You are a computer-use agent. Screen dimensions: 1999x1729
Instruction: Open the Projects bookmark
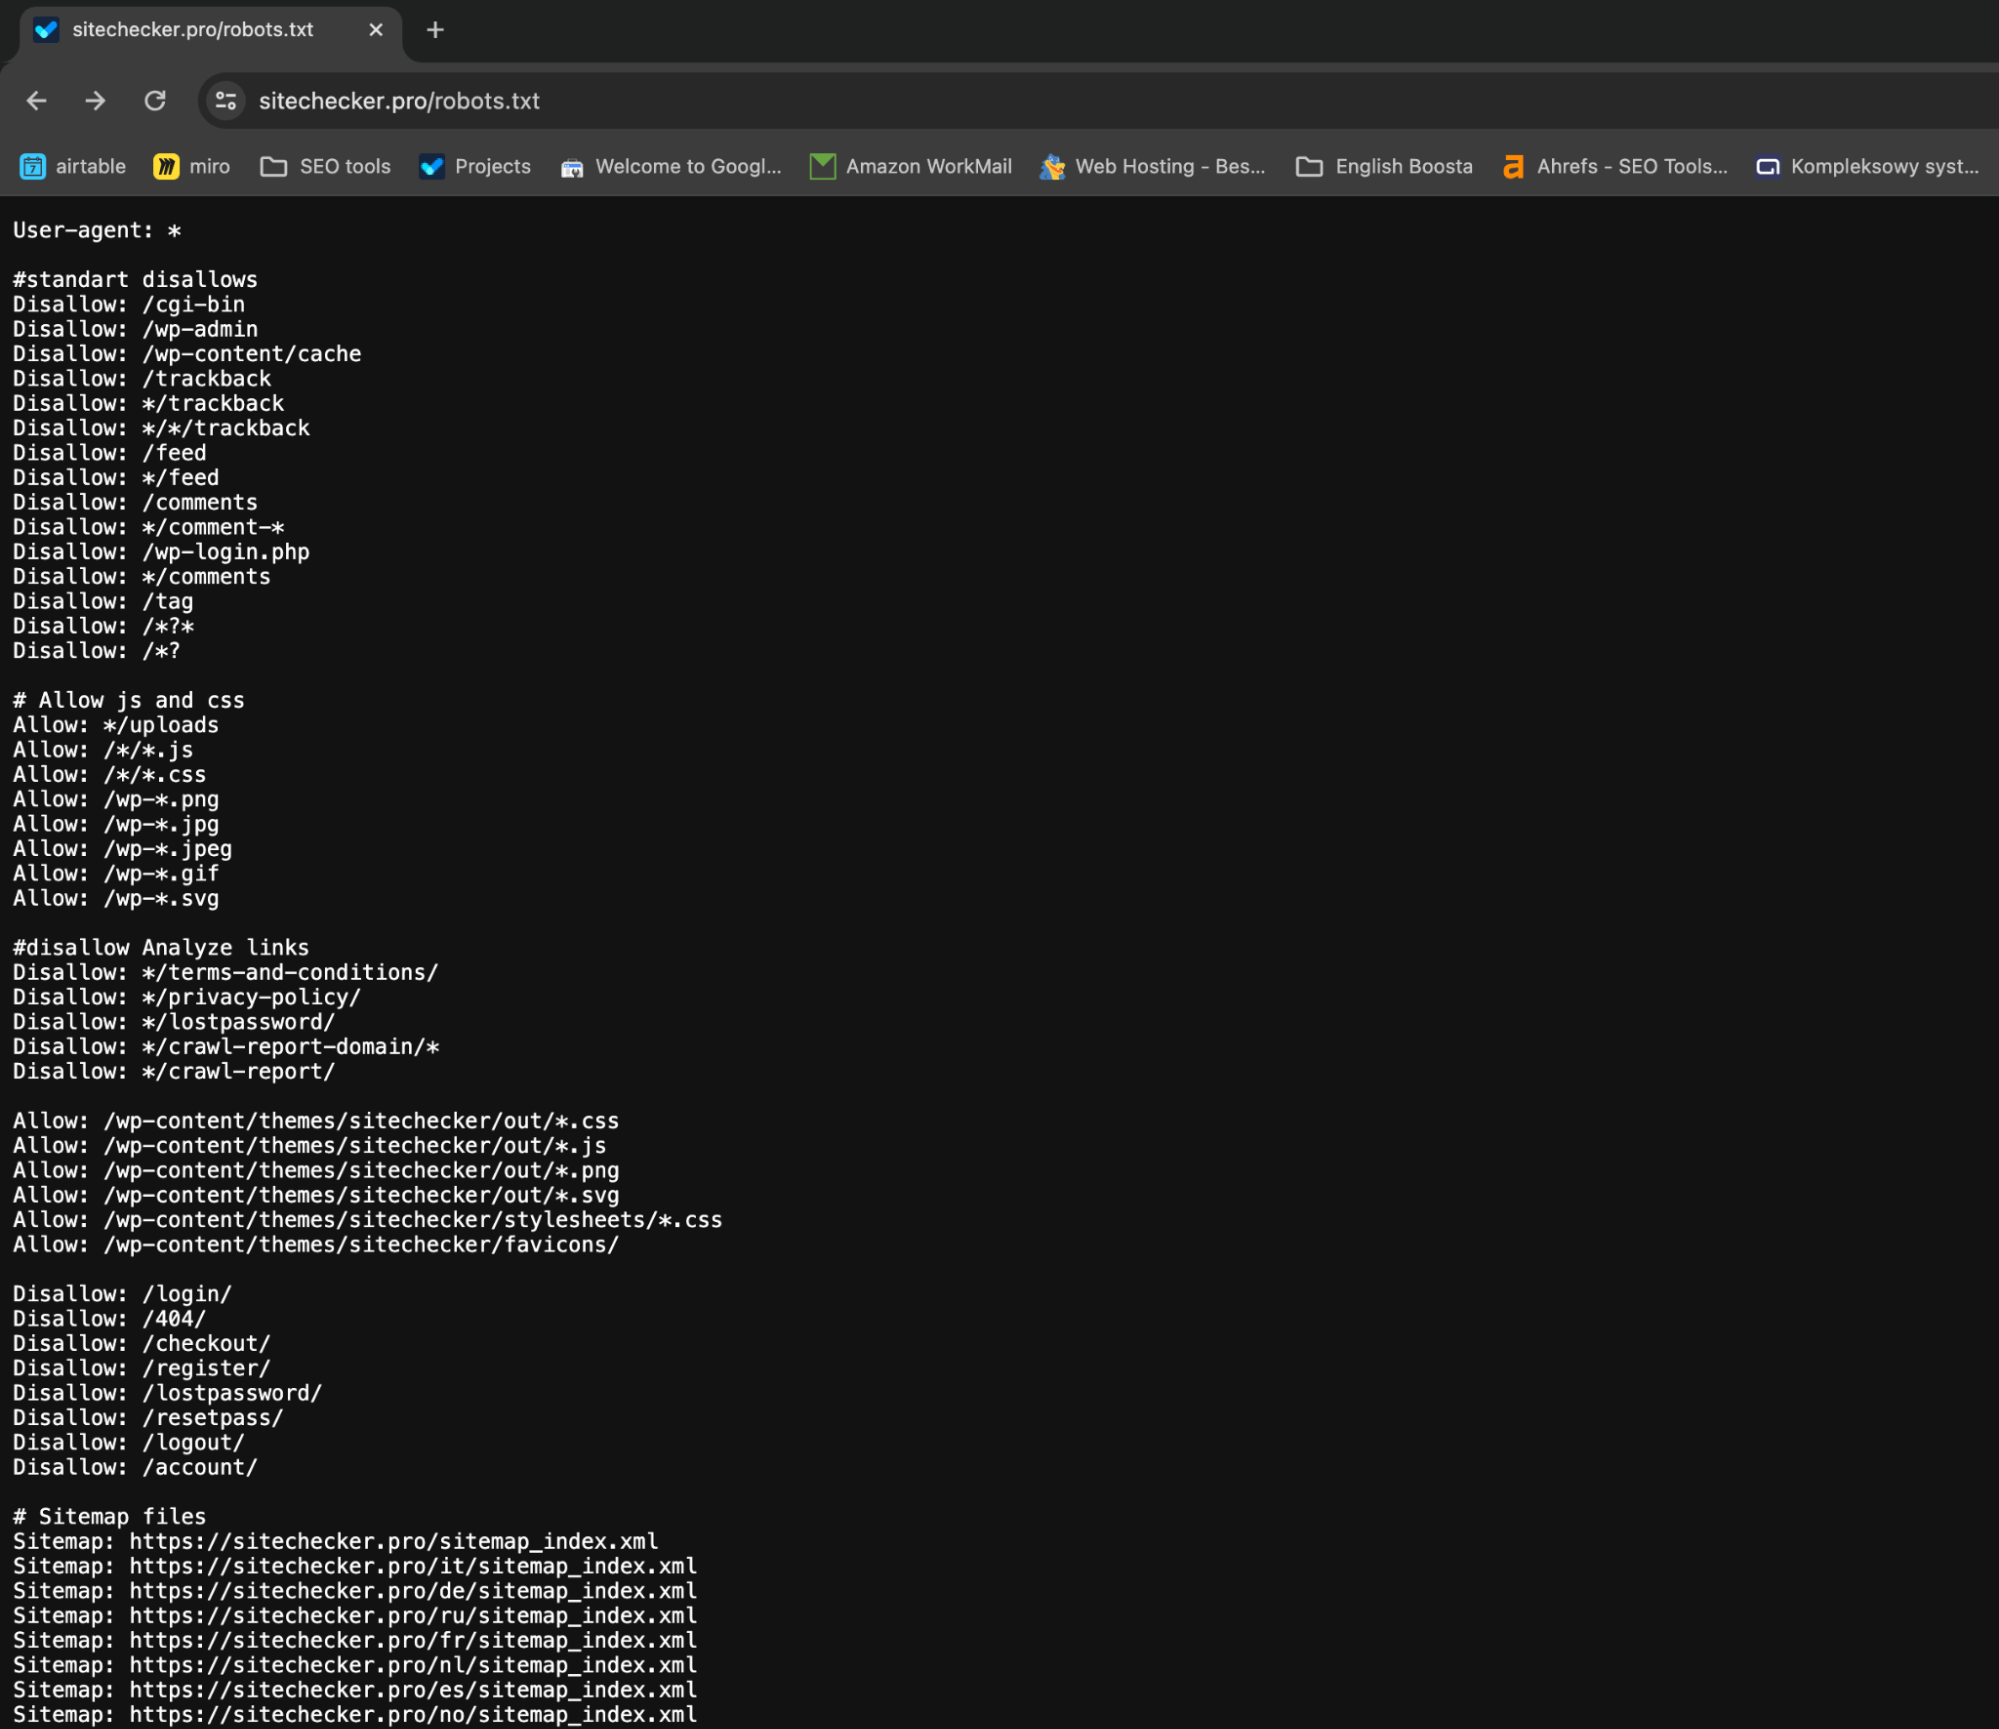coord(475,167)
